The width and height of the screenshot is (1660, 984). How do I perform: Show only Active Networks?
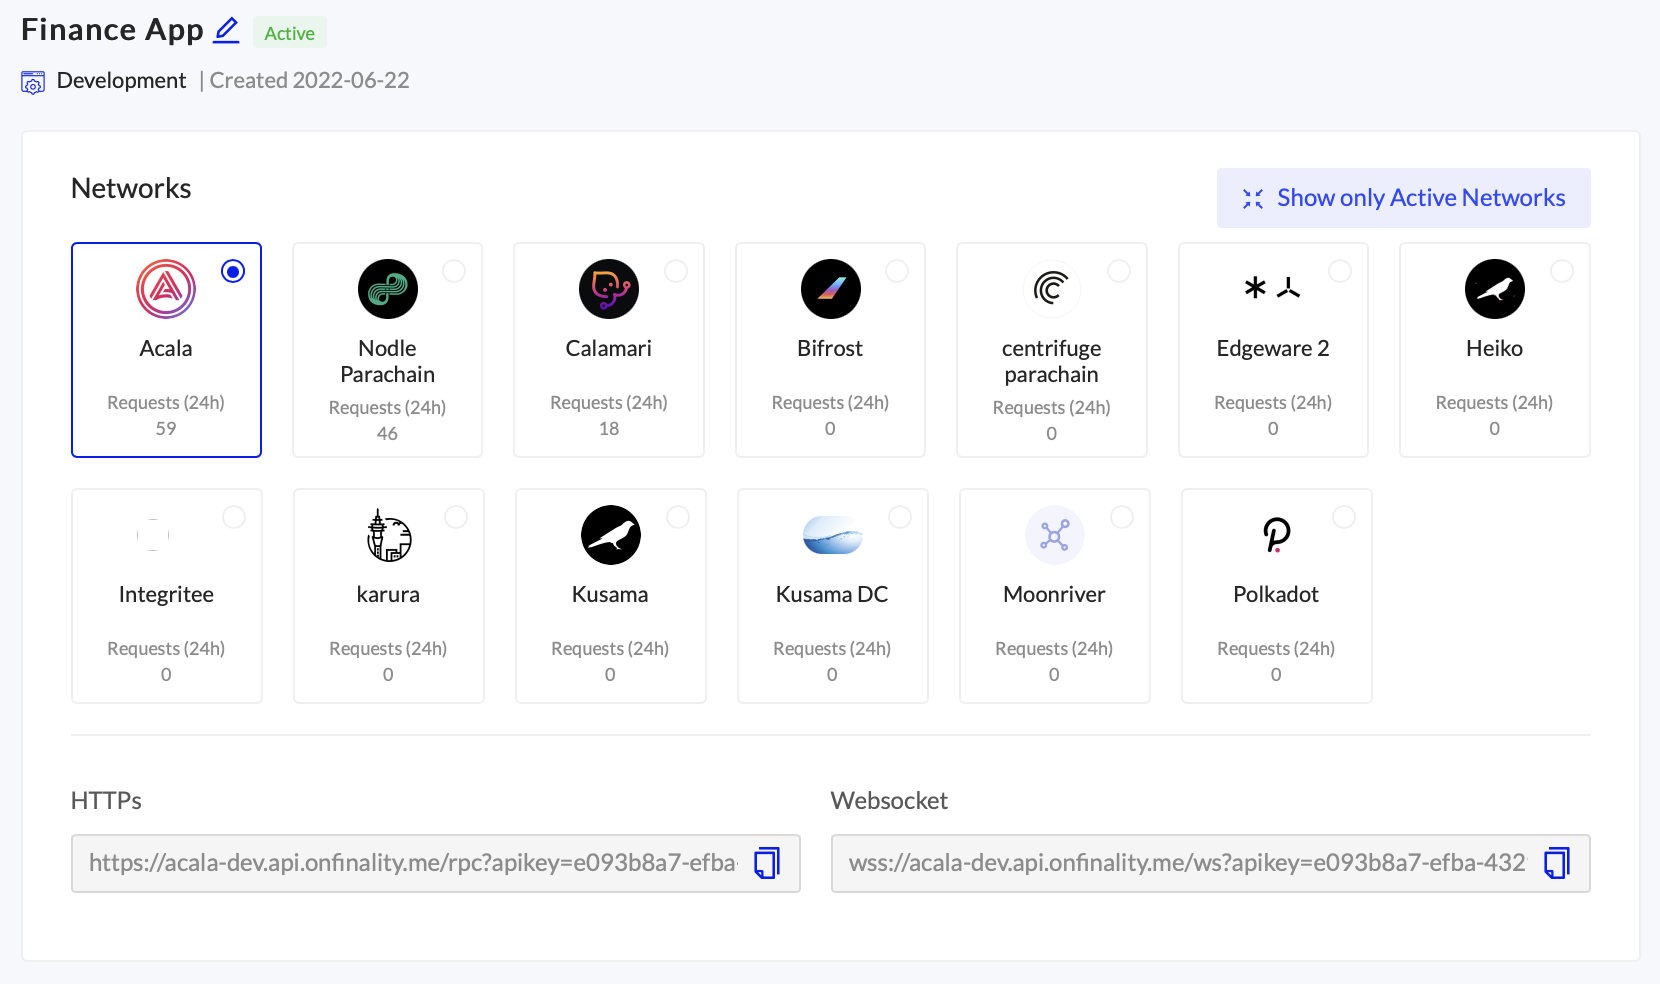(x=1403, y=198)
